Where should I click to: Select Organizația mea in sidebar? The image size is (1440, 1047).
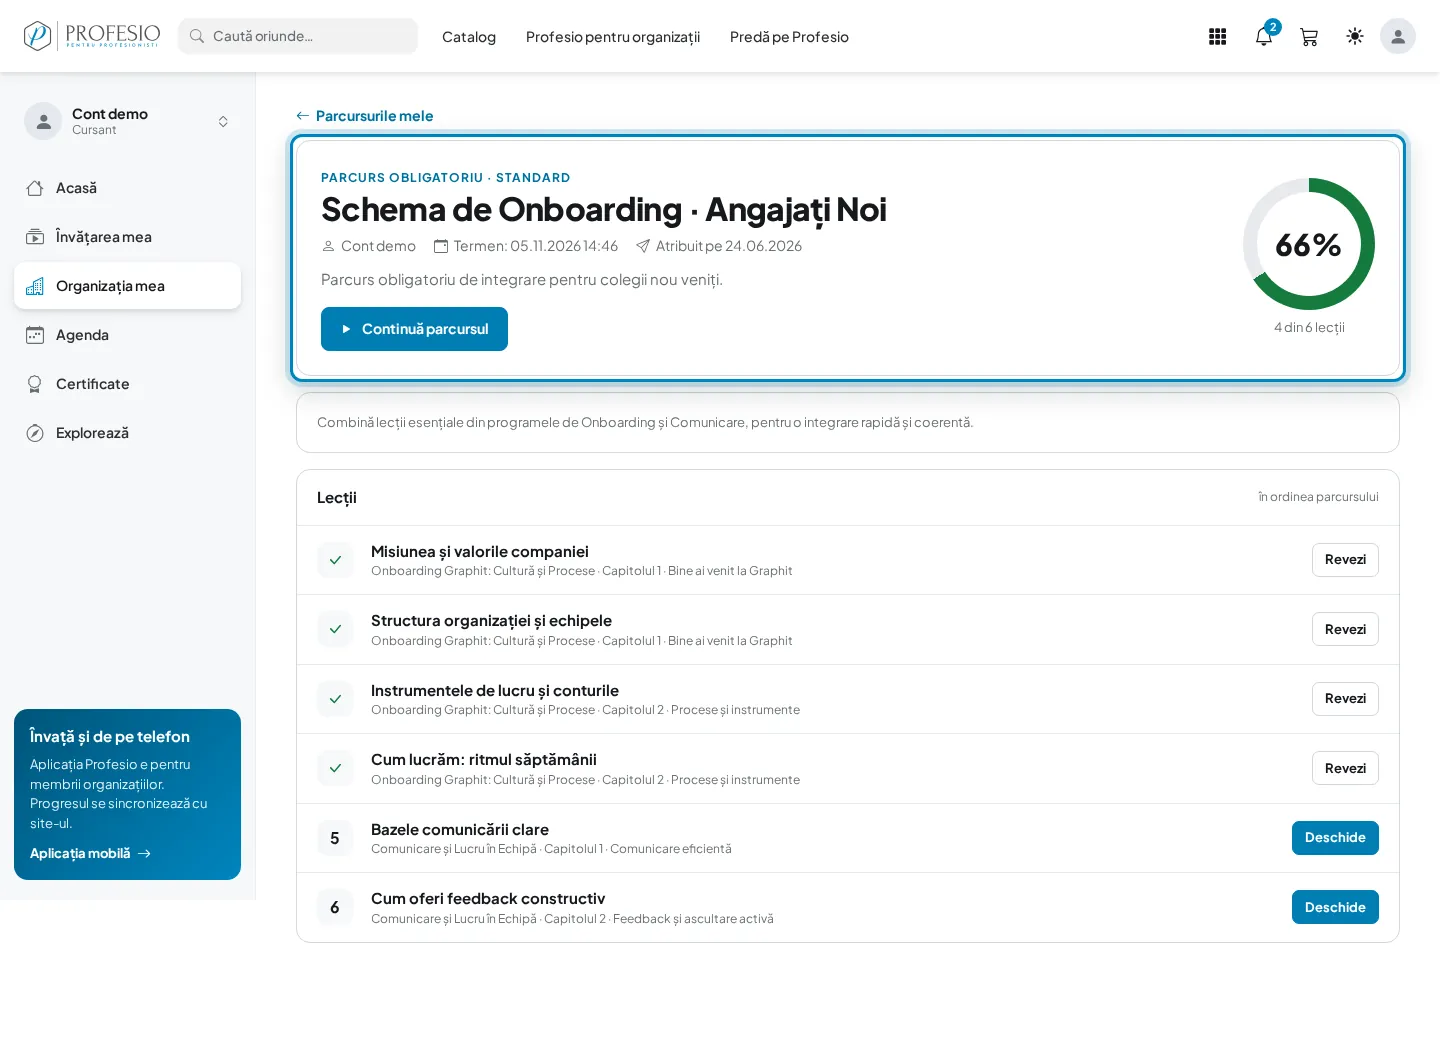(x=127, y=286)
